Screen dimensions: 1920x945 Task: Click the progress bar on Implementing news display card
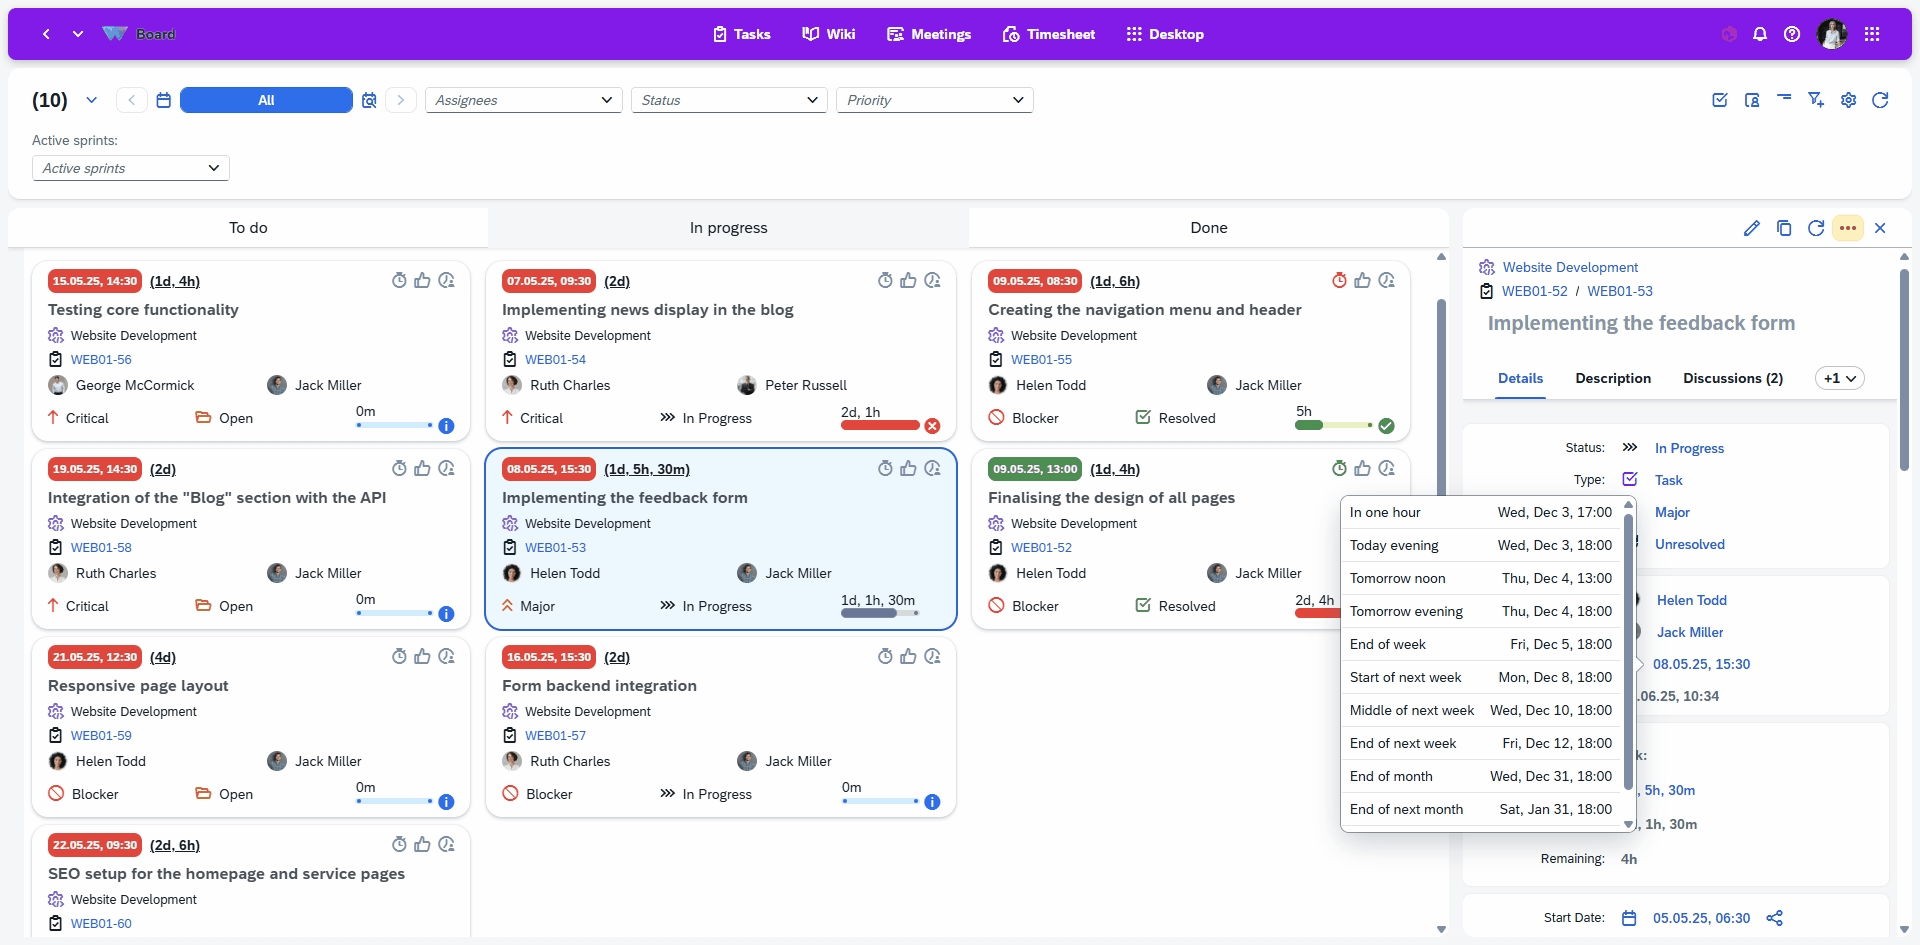(880, 425)
